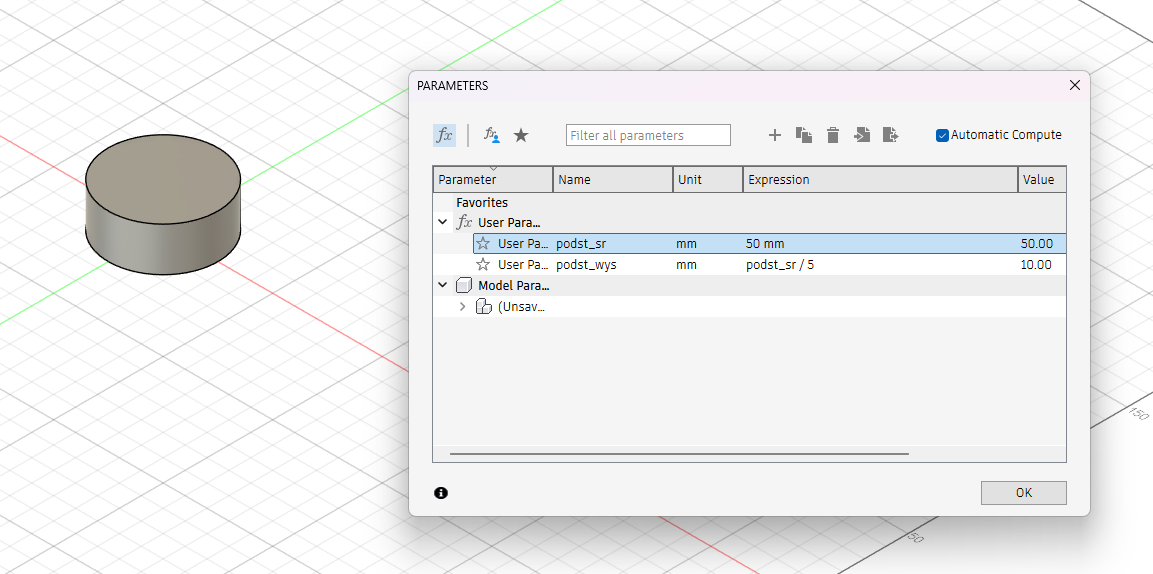
Task: Mark podst_wys as favorite with star
Action: pyautogui.click(x=483, y=265)
